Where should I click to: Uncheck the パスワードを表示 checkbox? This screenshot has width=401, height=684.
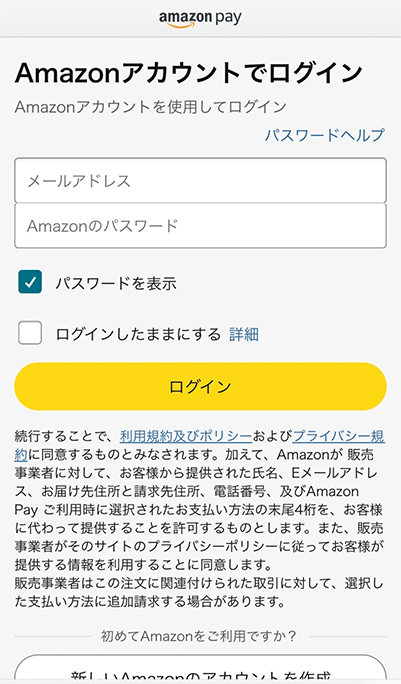pyautogui.click(x=30, y=282)
